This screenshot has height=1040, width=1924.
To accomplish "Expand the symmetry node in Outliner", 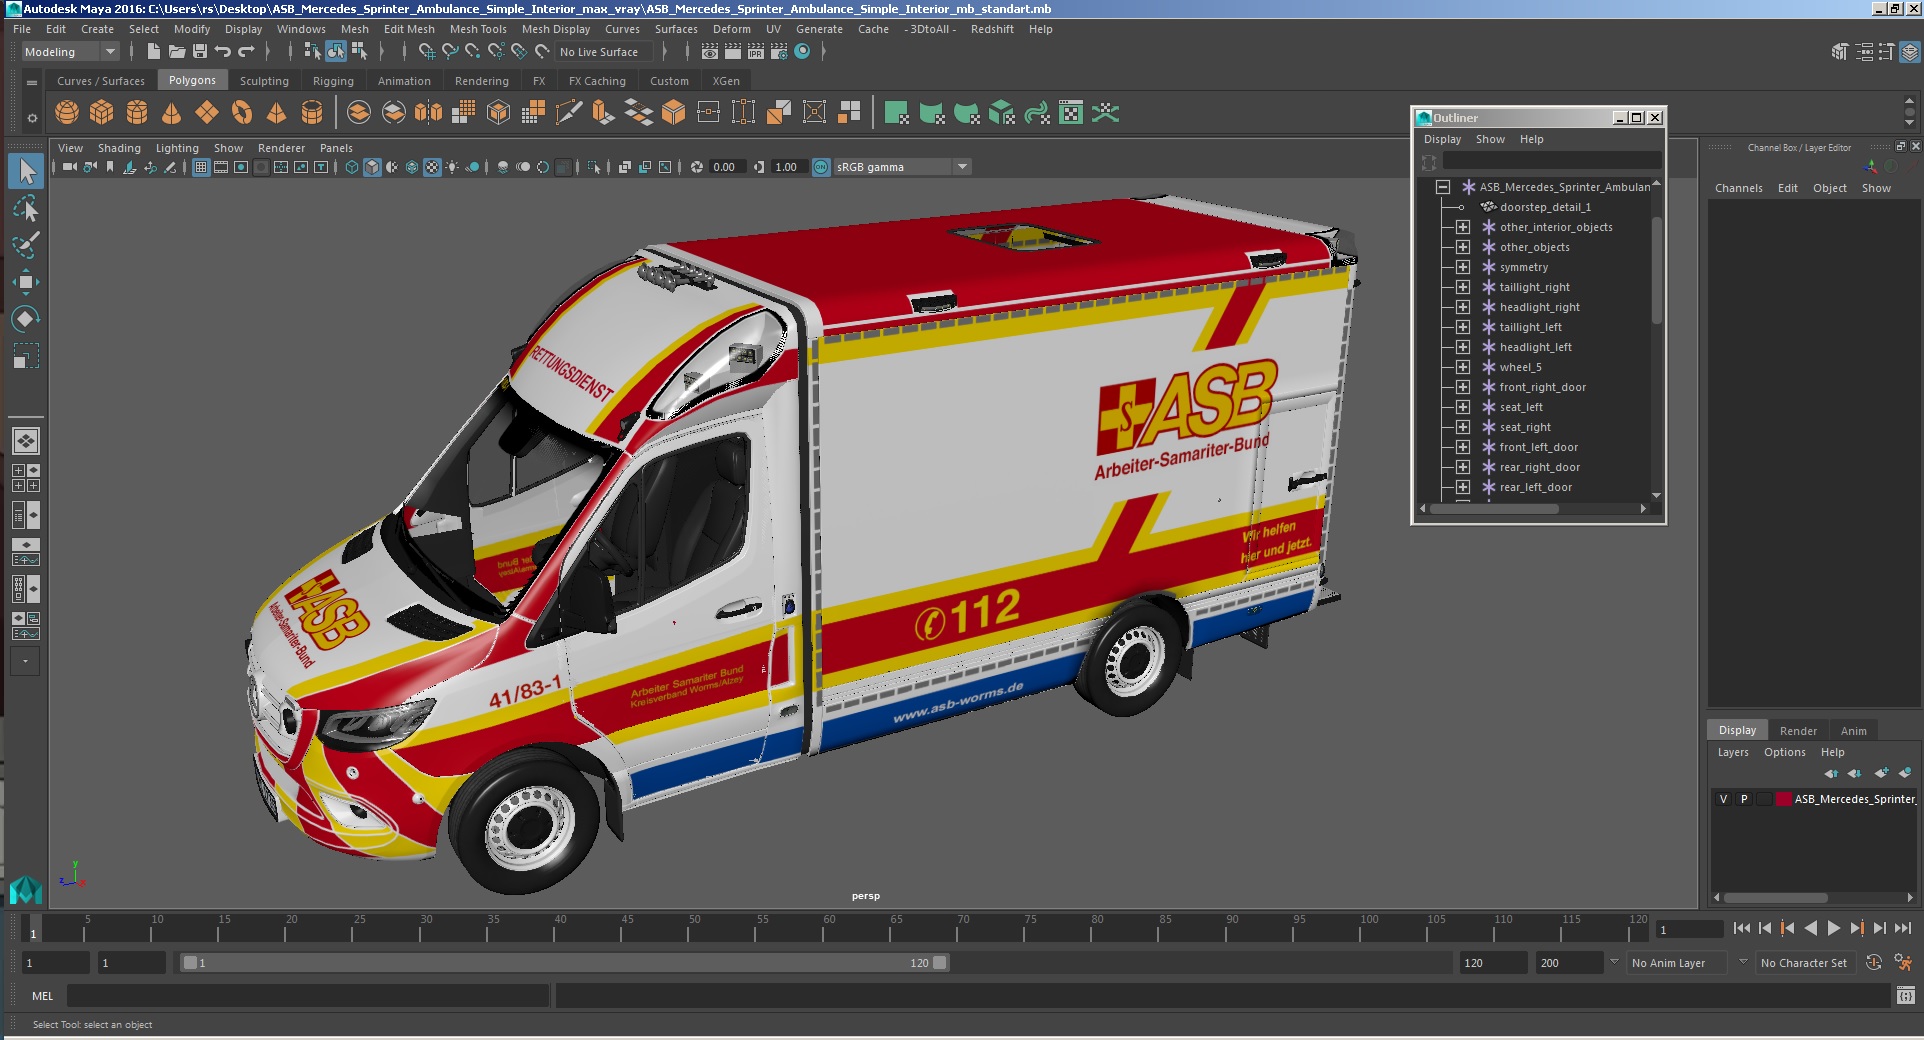I will [1463, 267].
